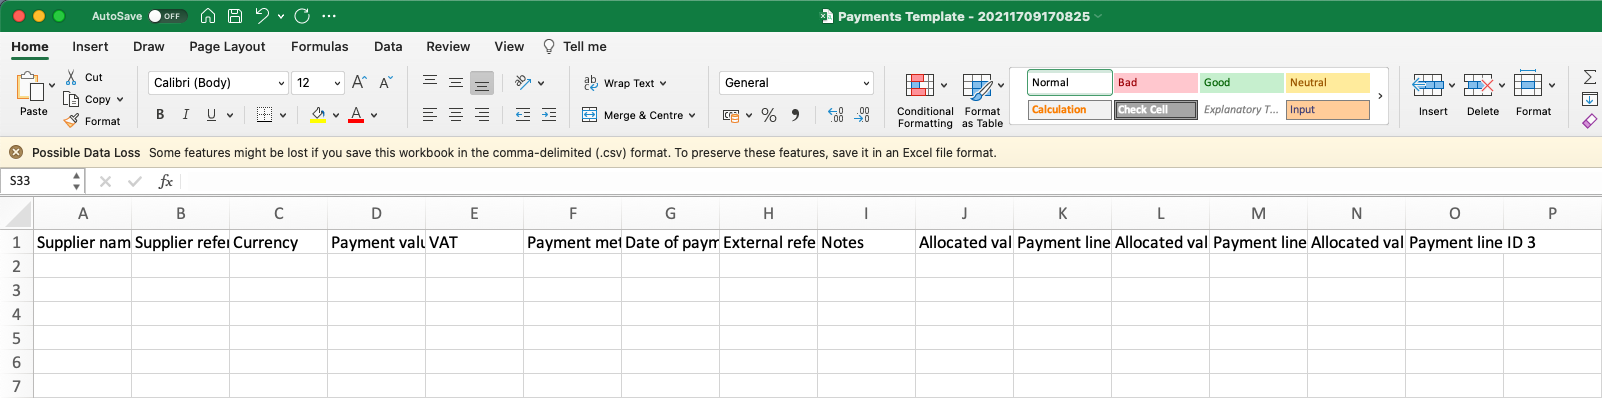The image size is (1602, 398).
Task: Click the AutoSum sigma icon
Action: (1590, 76)
